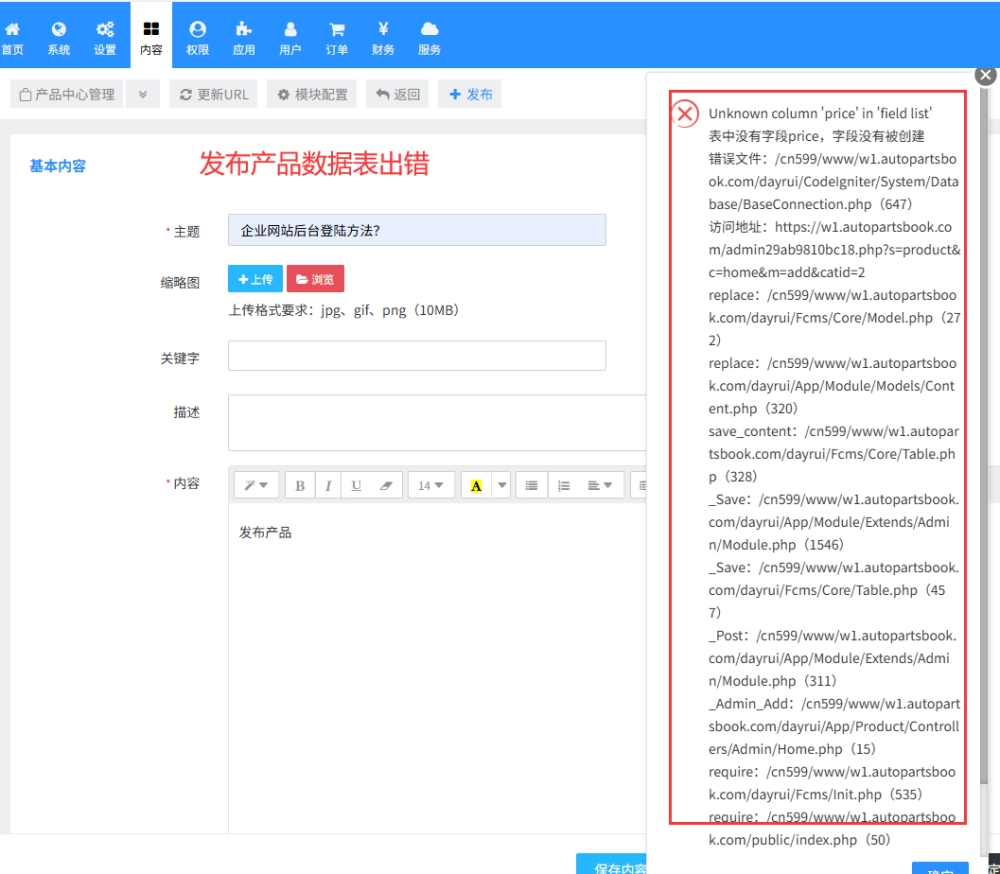Click the blue 上传 upload button
Screen dimensions: 1000x874
255,279
